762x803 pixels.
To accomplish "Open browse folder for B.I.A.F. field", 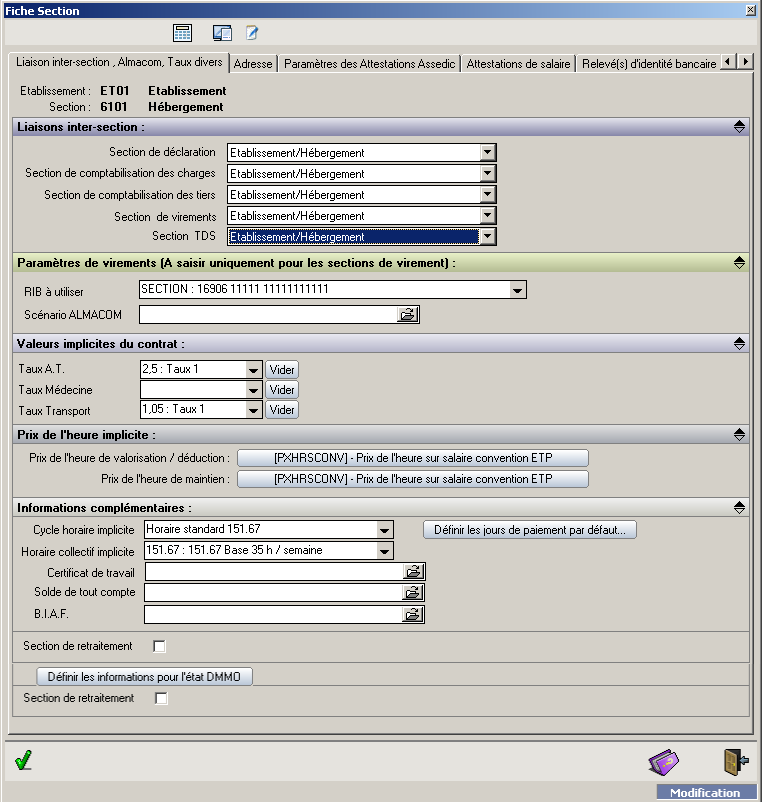I will (x=414, y=614).
